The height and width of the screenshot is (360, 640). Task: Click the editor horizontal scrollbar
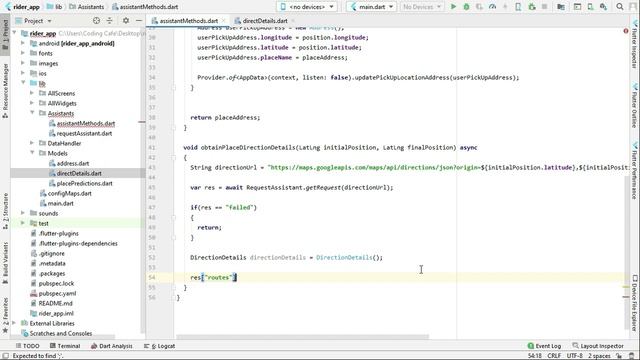(x=302, y=337)
